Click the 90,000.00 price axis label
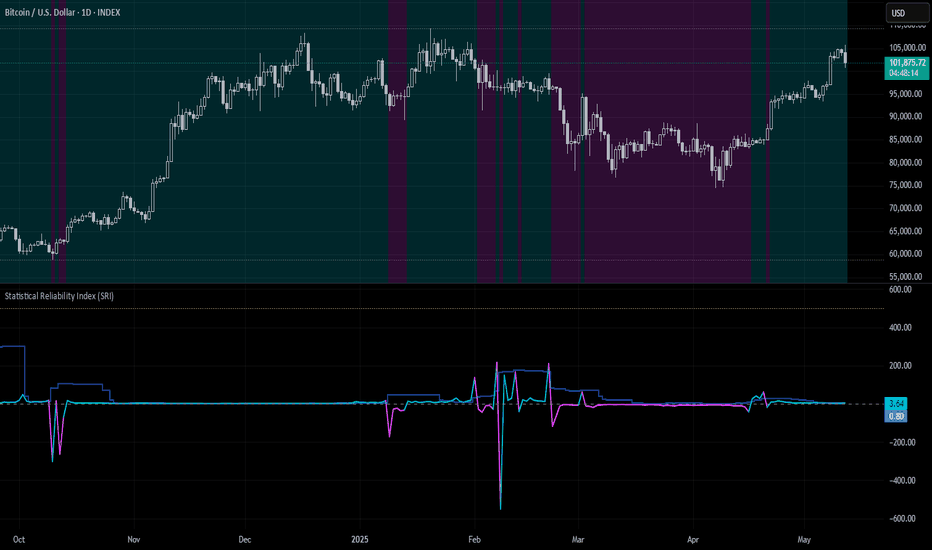 point(906,116)
